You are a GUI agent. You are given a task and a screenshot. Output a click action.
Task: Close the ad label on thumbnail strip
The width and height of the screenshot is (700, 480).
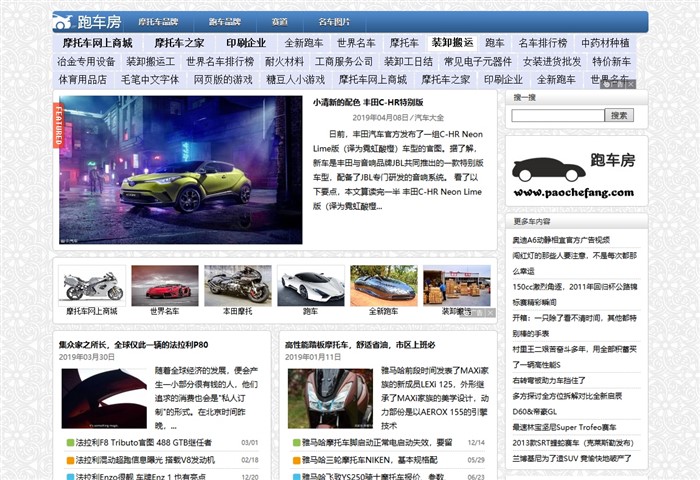click(490, 313)
